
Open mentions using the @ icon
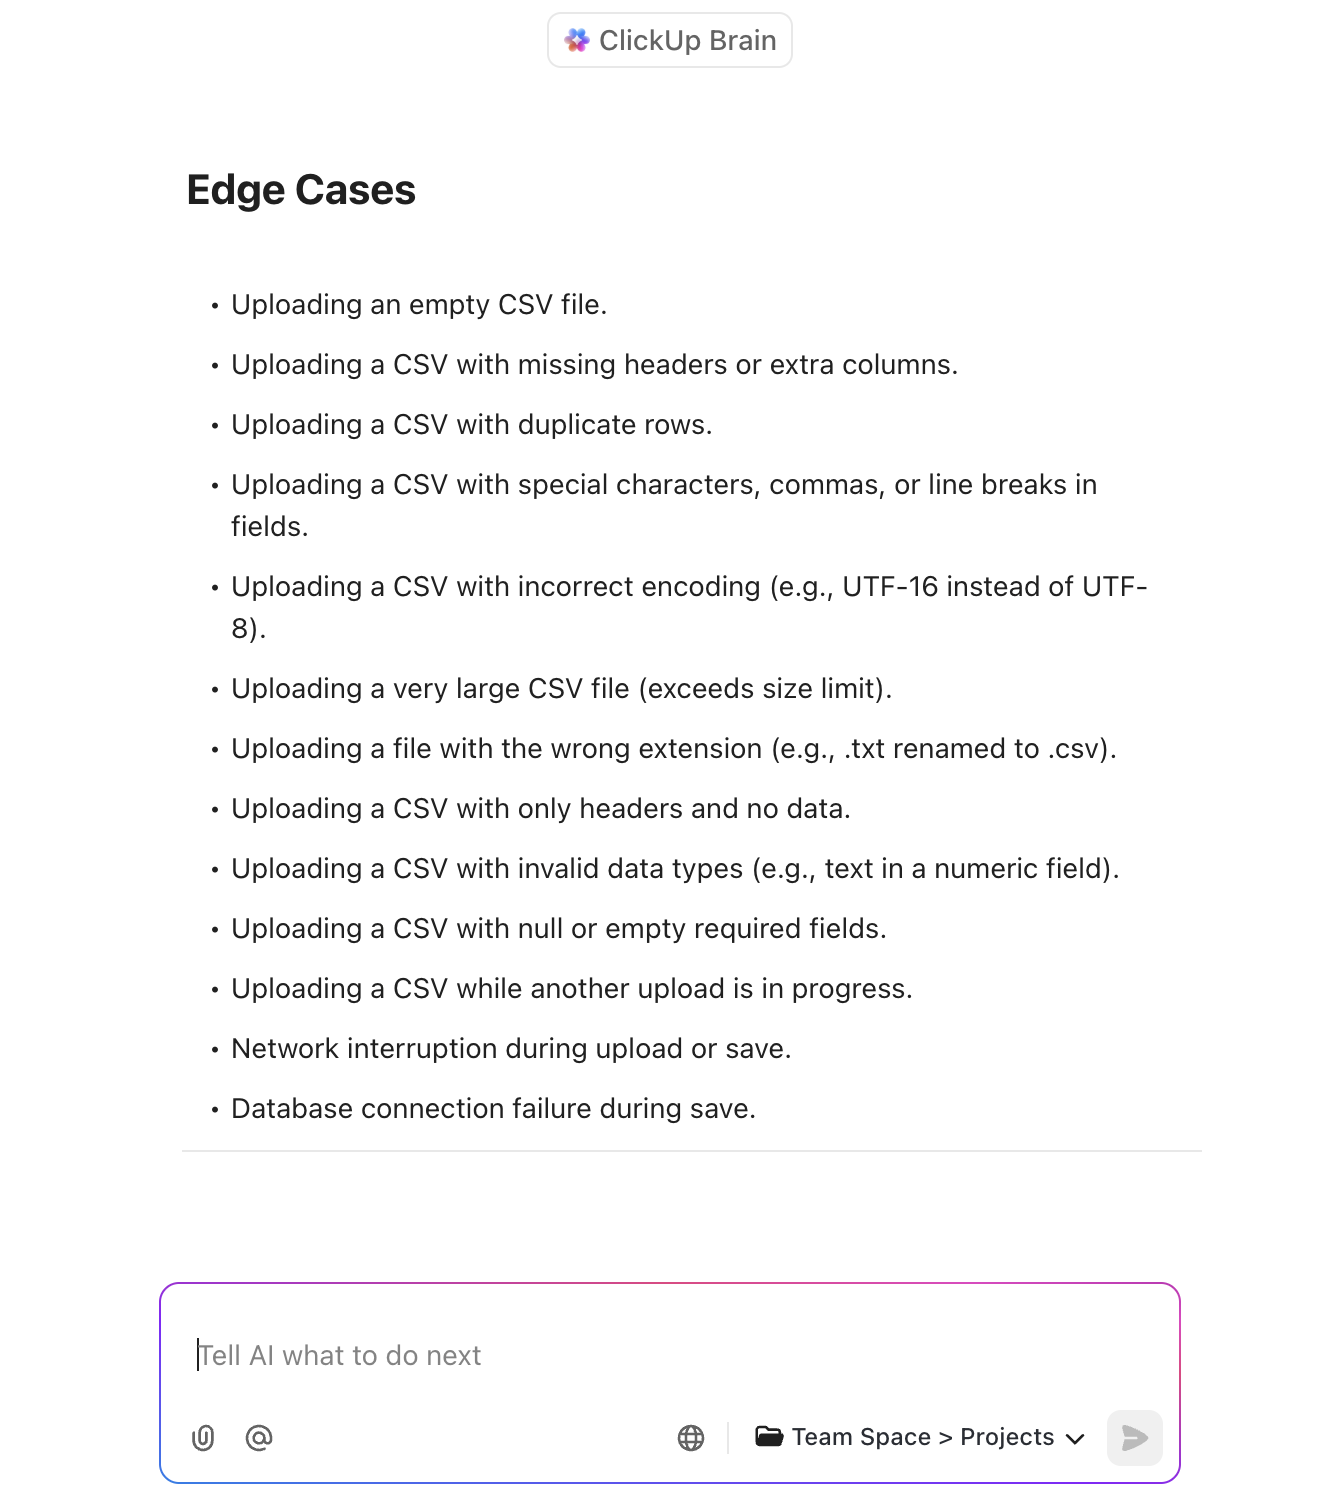259,1438
